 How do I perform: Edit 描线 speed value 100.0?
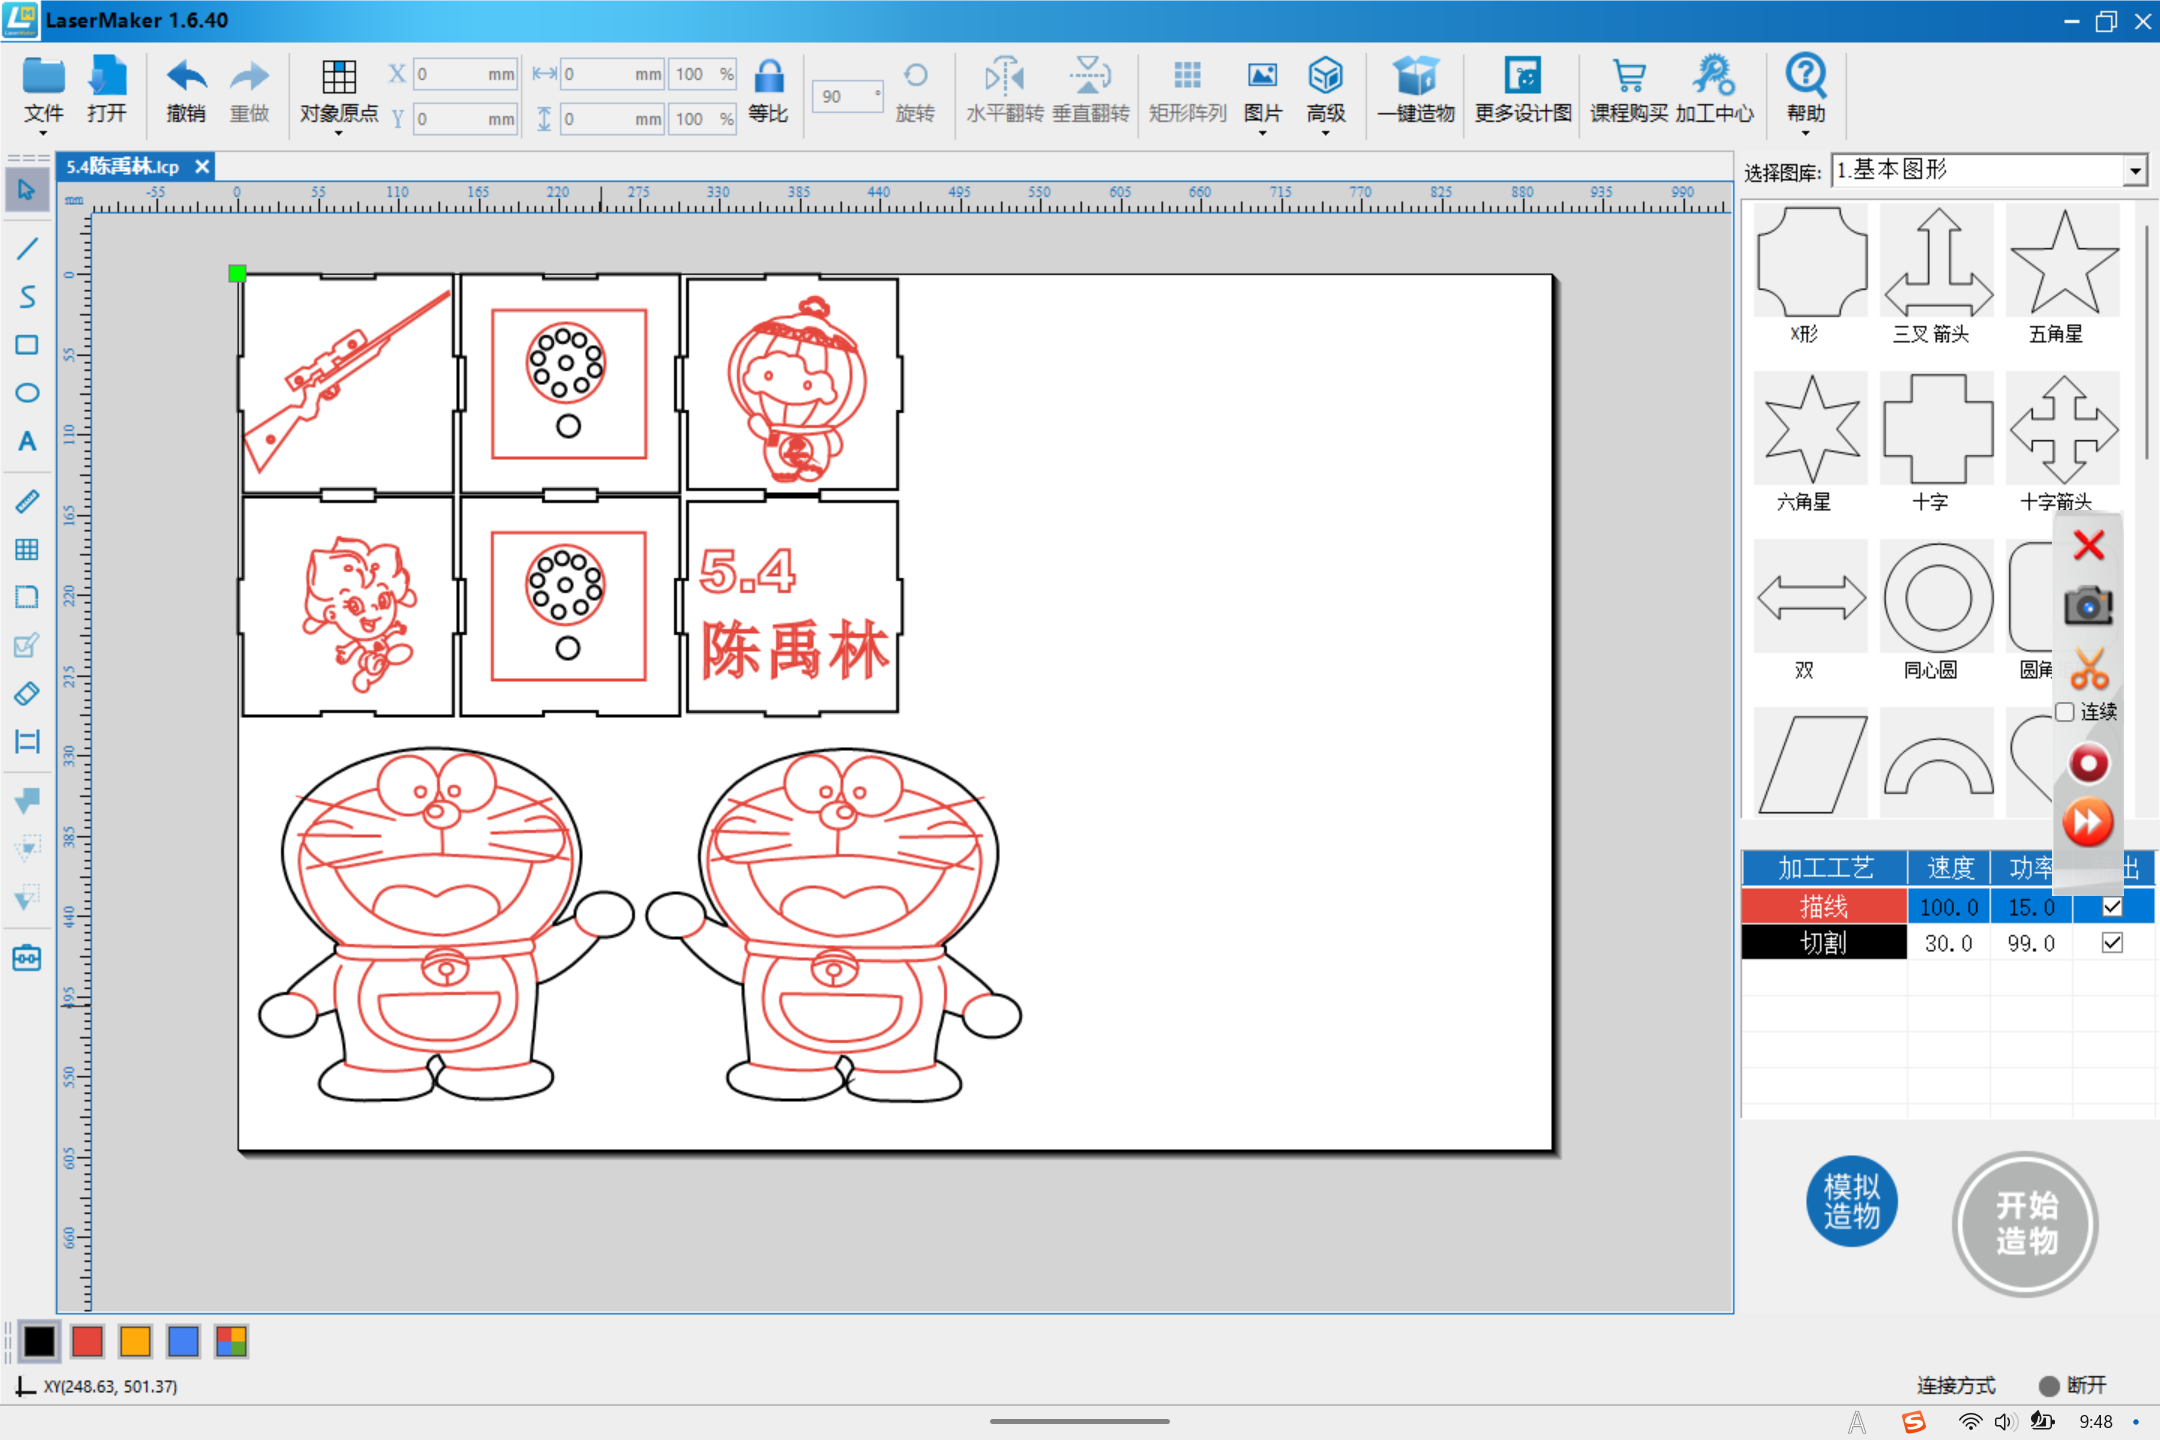coord(1948,907)
